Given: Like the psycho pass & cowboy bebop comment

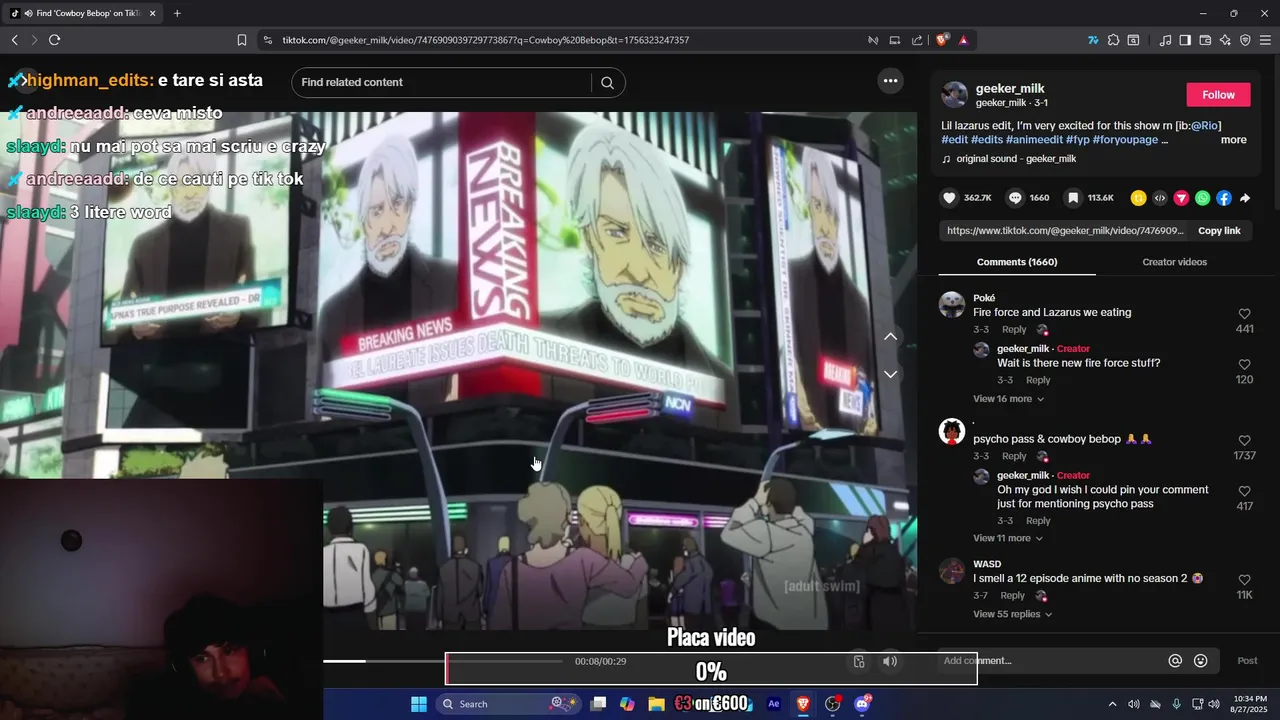Looking at the screenshot, I should (1244, 441).
